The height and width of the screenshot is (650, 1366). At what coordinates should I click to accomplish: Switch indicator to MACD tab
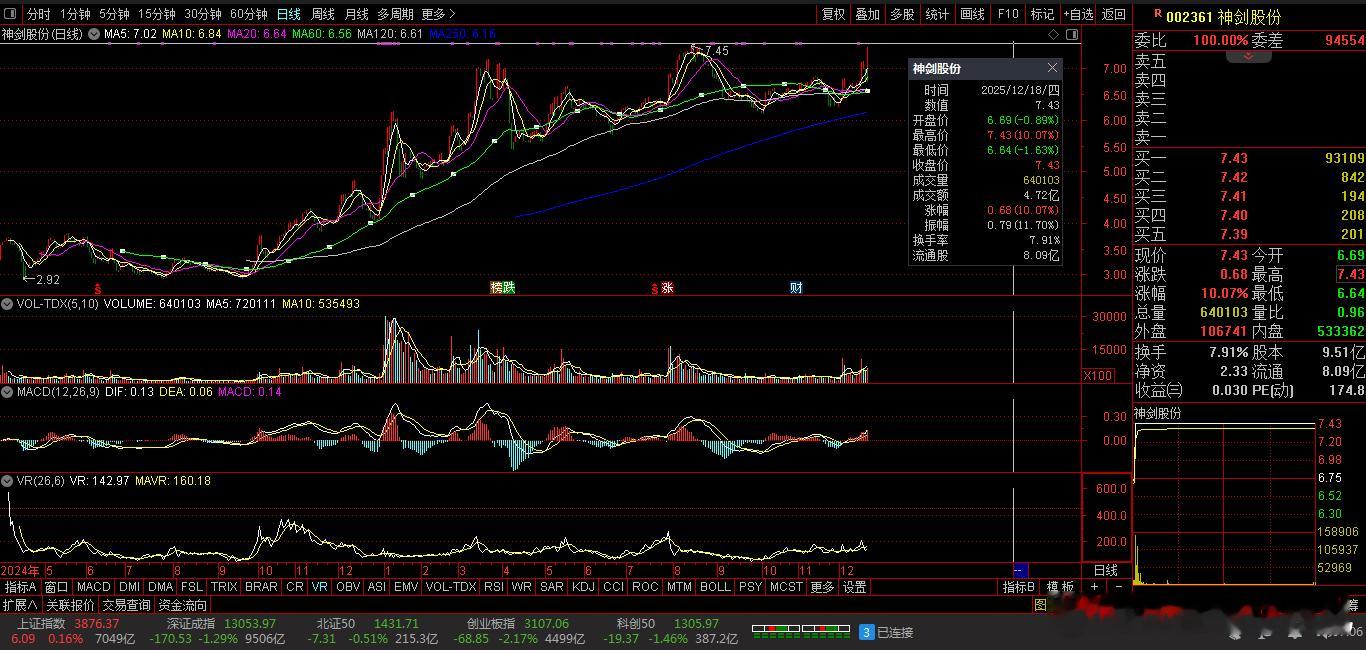pos(93,587)
